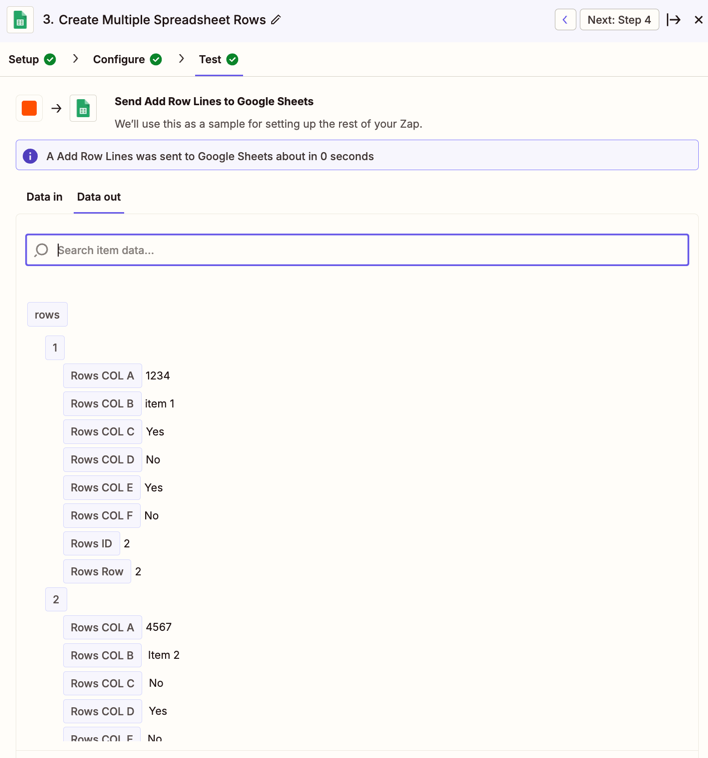
Task: Click the search magnifier icon
Action: click(x=42, y=250)
